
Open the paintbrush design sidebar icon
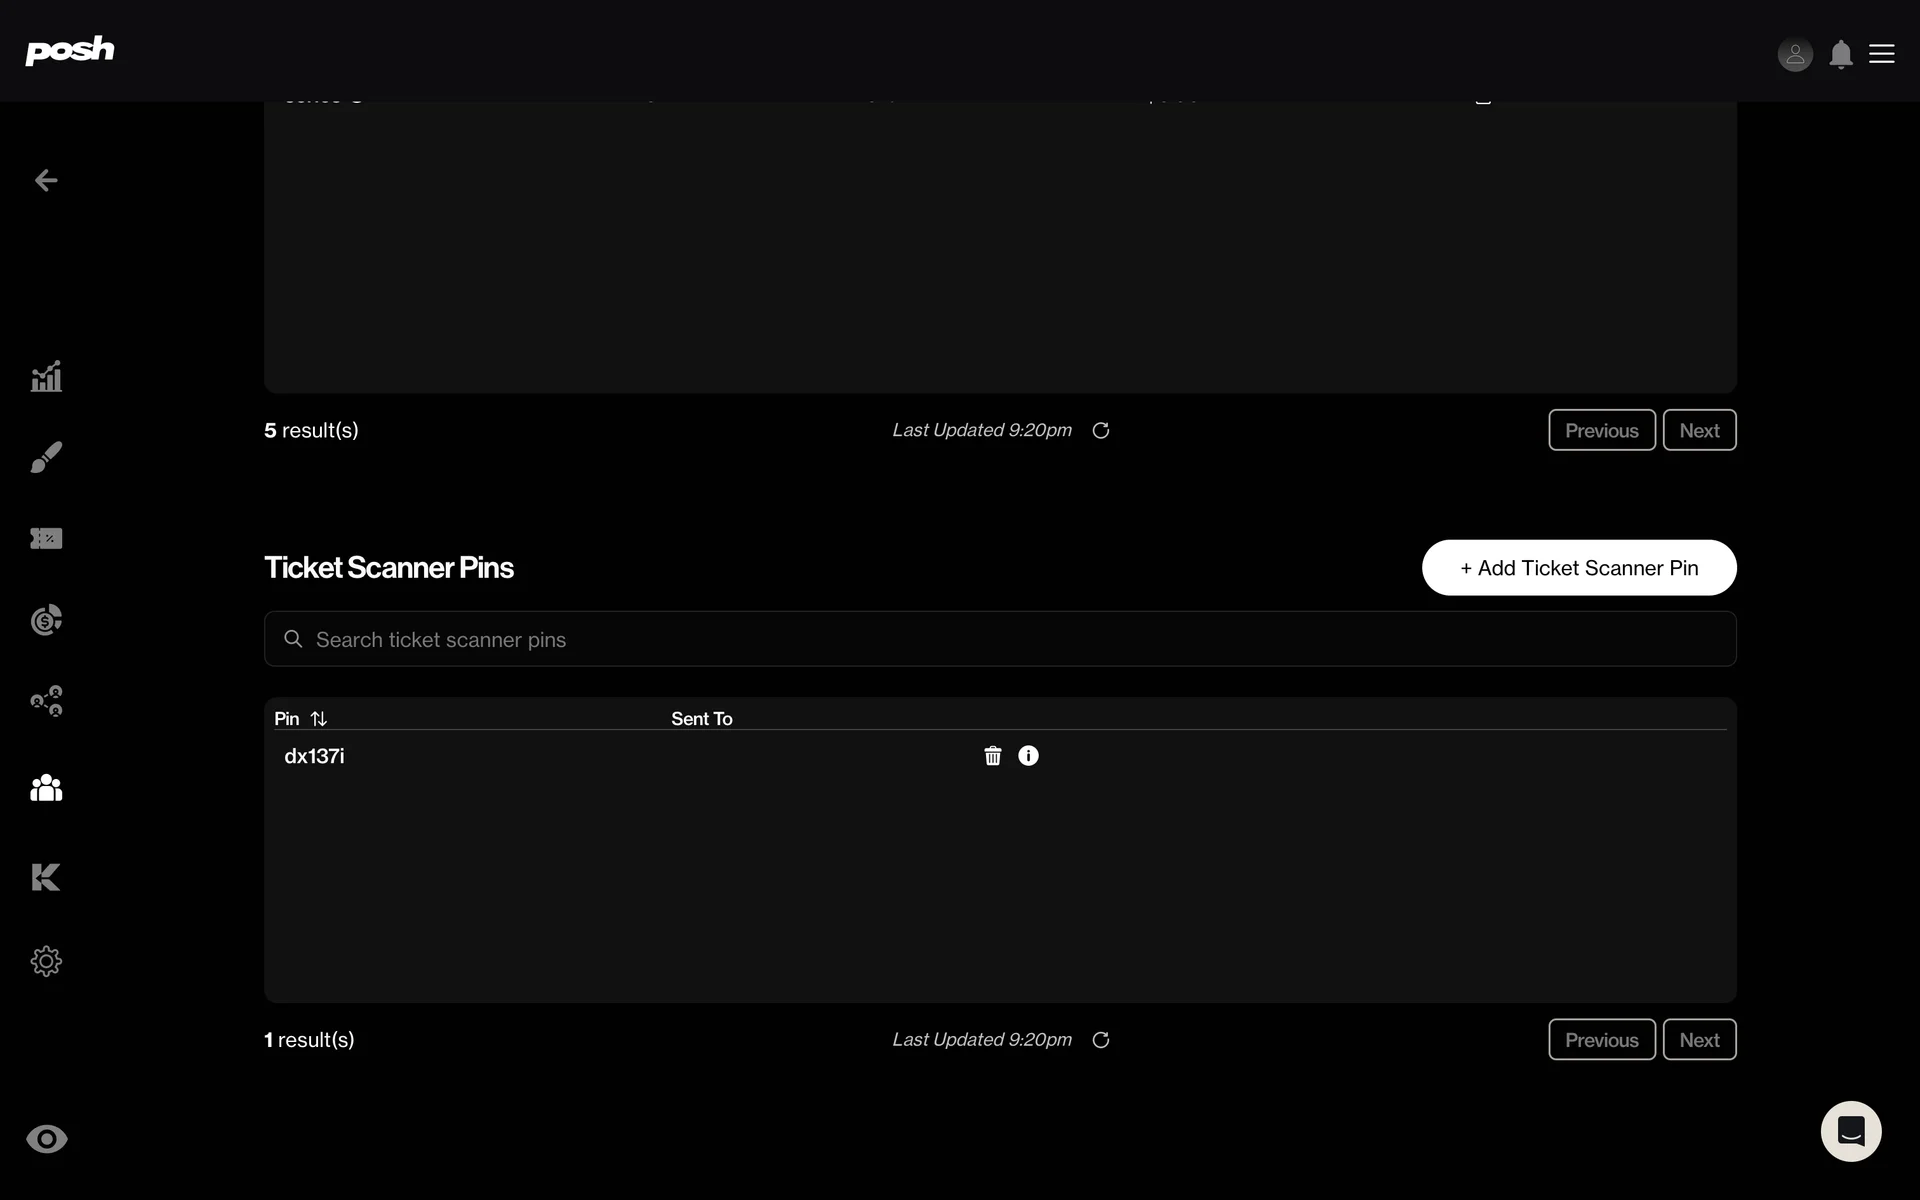click(46, 457)
